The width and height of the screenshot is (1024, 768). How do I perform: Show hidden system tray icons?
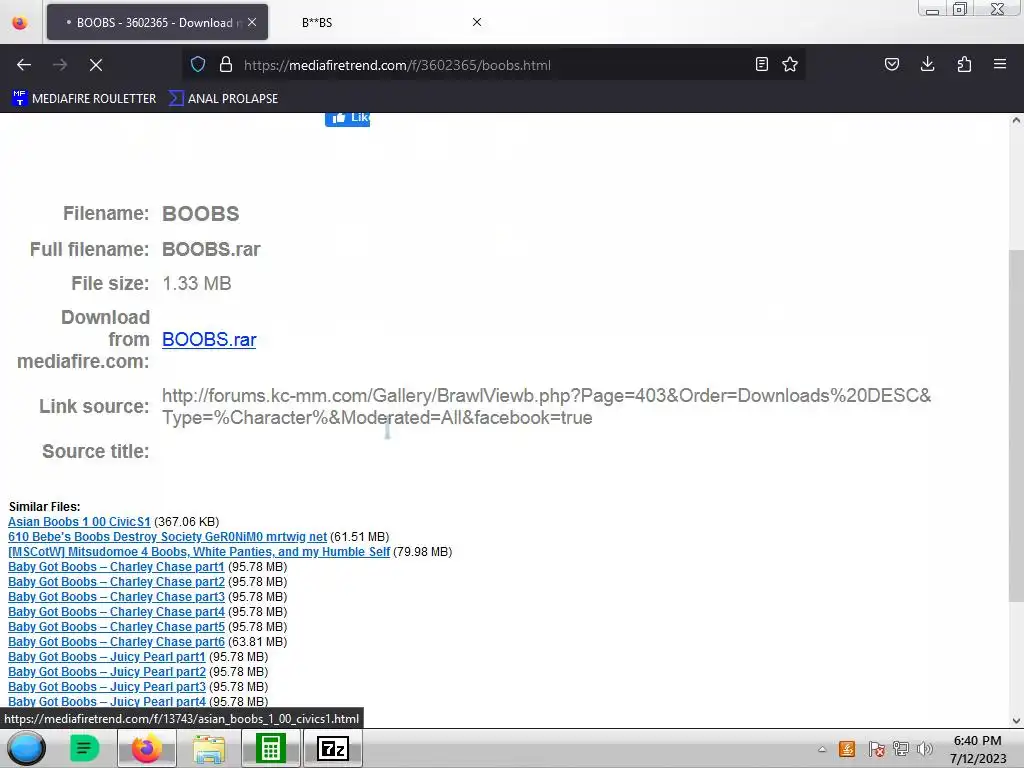[822, 749]
